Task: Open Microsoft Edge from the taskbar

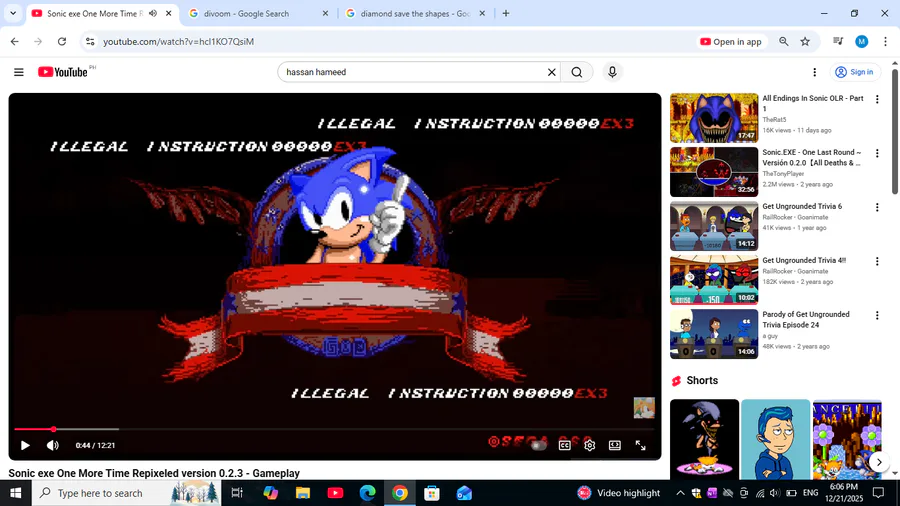Action: point(367,493)
